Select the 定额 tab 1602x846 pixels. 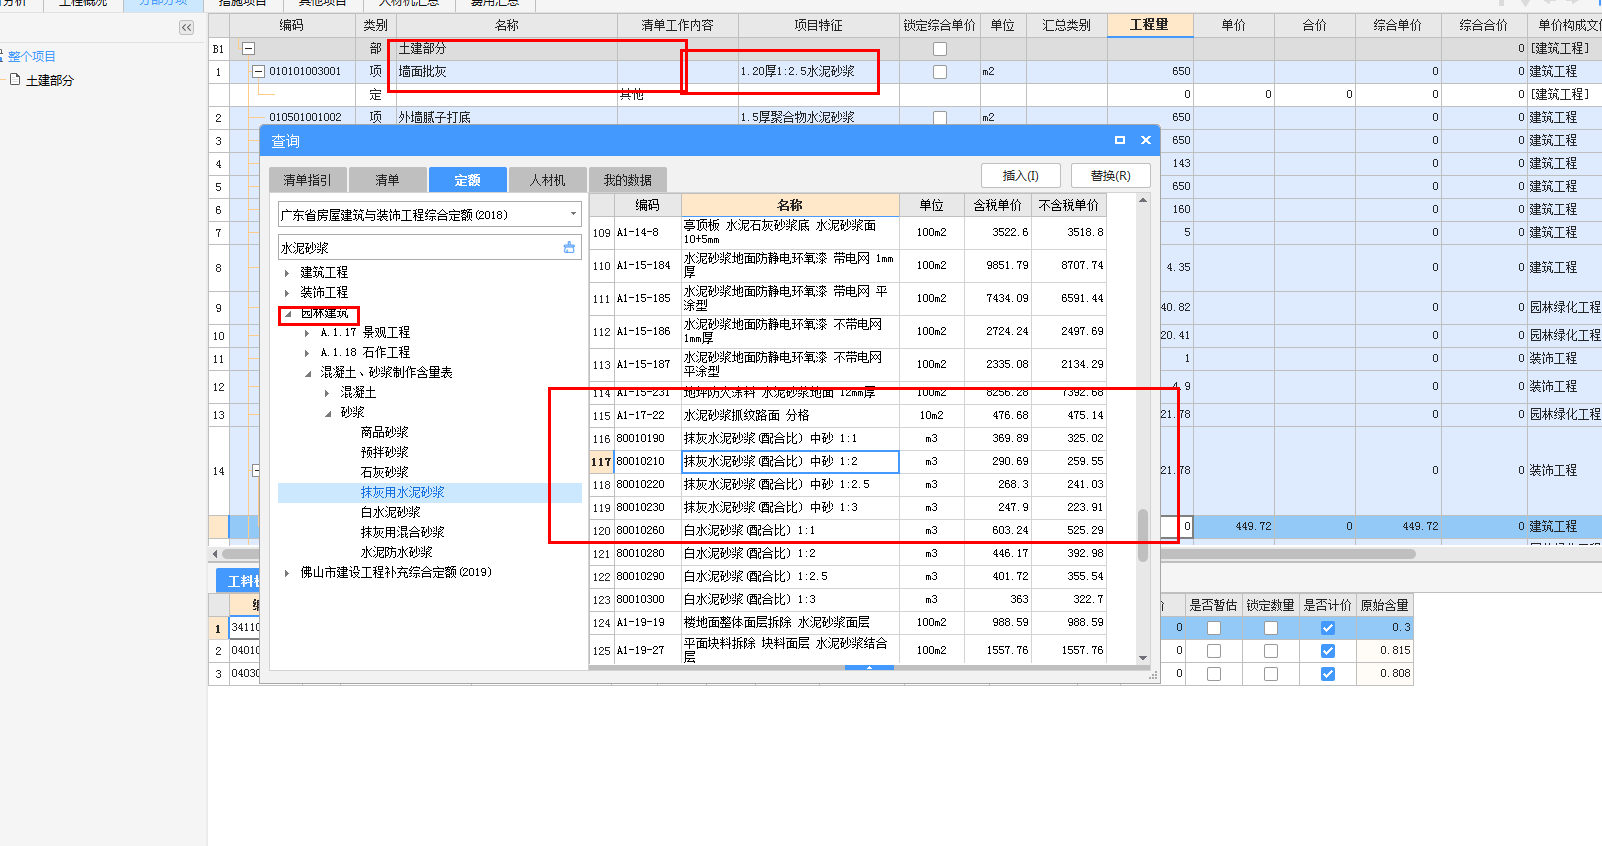tap(467, 180)
